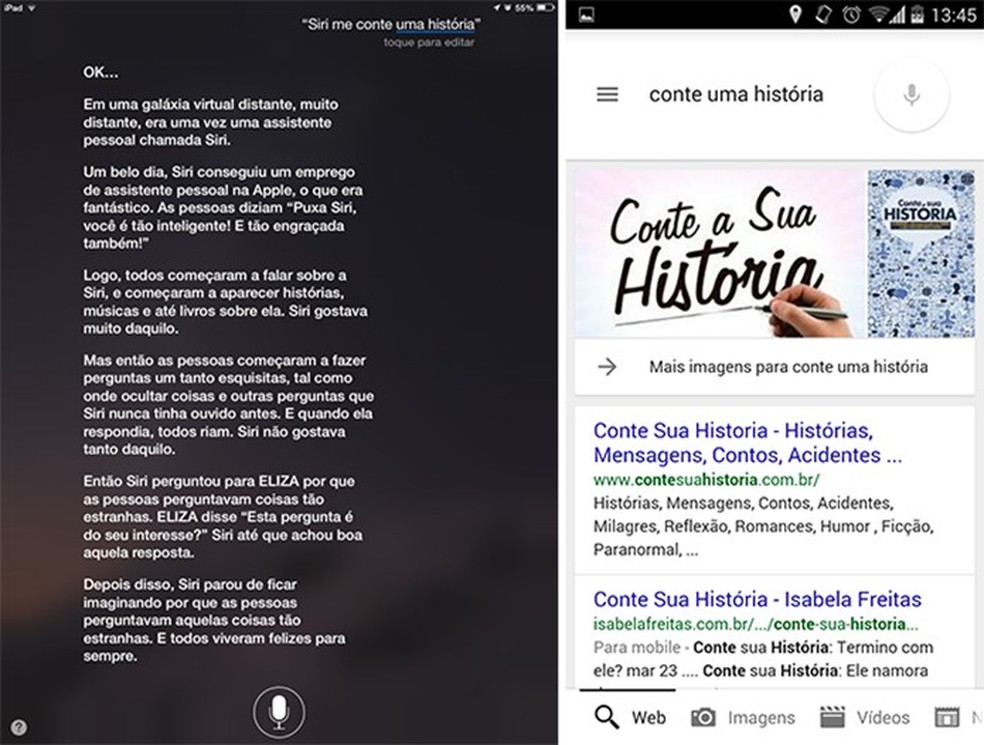Tap the arrow to expand more images

coord(608,366)
